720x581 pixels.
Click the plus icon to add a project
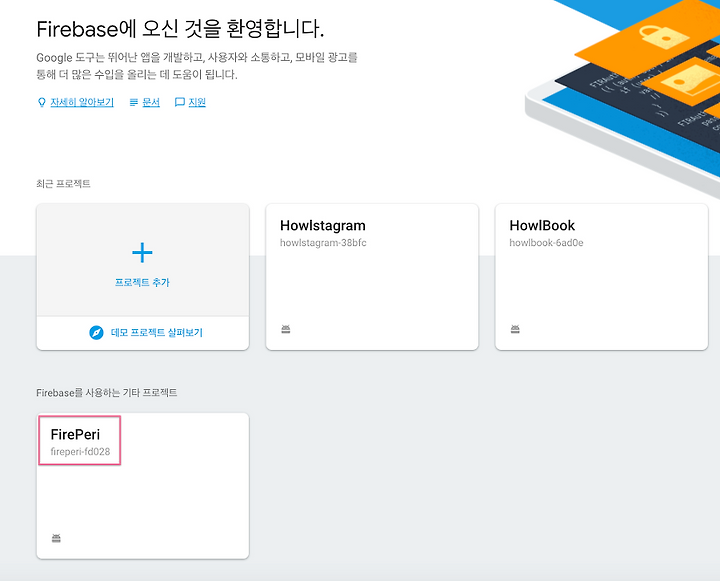coord(142,253)
